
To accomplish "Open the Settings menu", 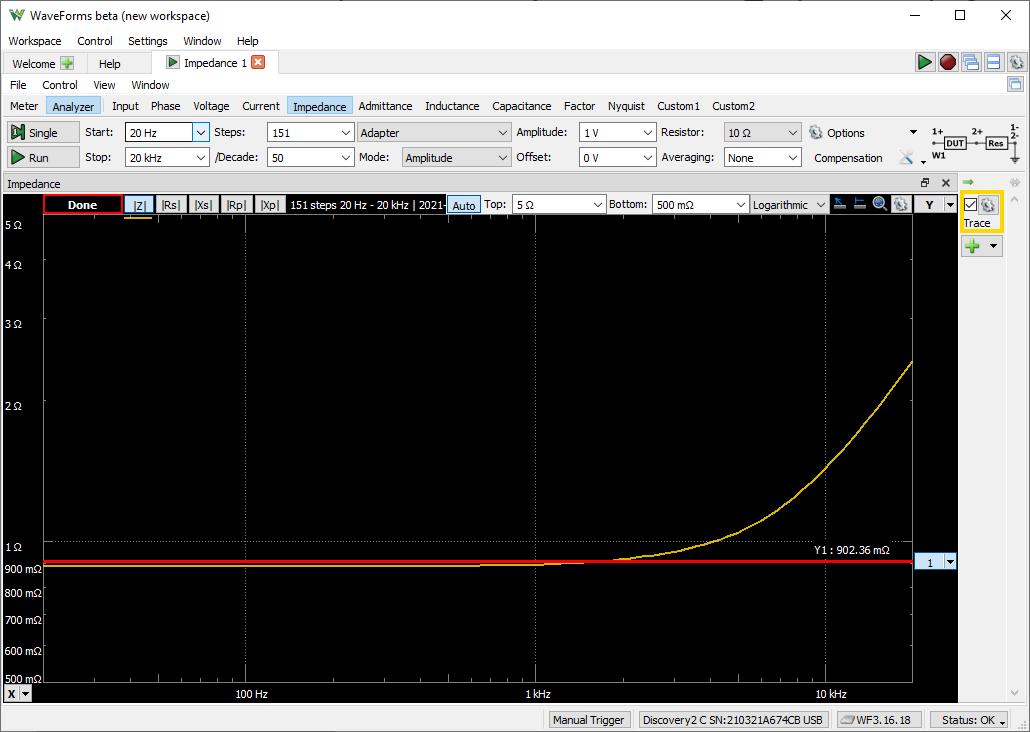I will (x=148, y=41).
